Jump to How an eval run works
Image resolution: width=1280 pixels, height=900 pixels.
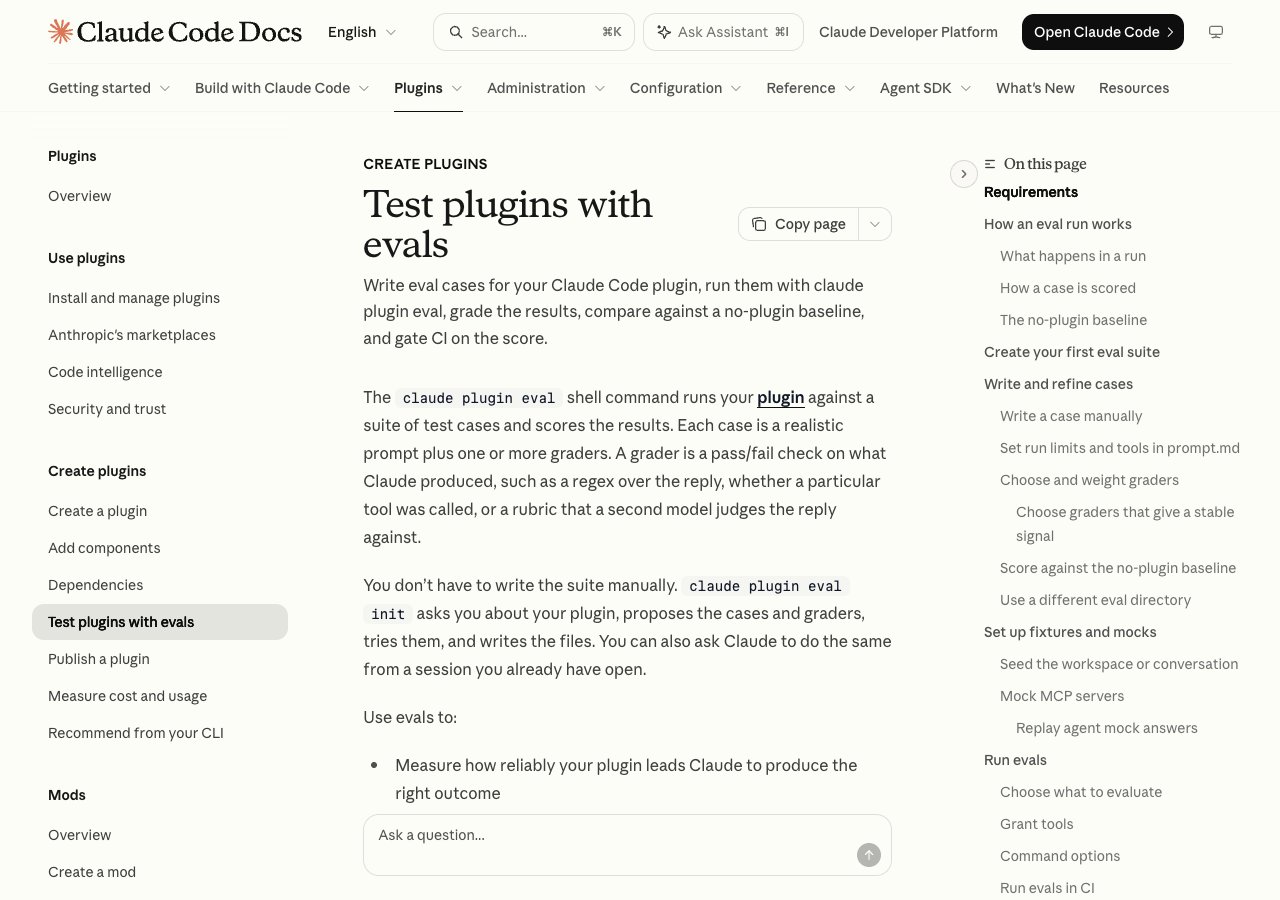[1058, 224]
